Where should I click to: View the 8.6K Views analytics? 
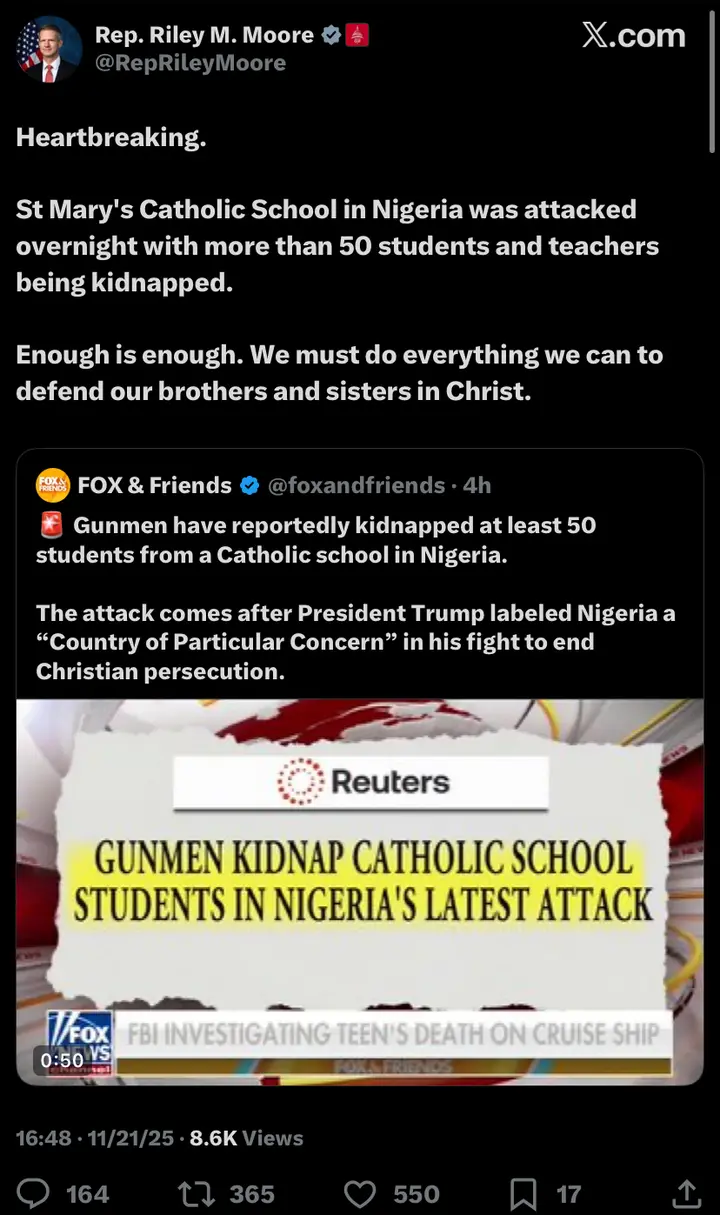click(x=246, y=1138)
